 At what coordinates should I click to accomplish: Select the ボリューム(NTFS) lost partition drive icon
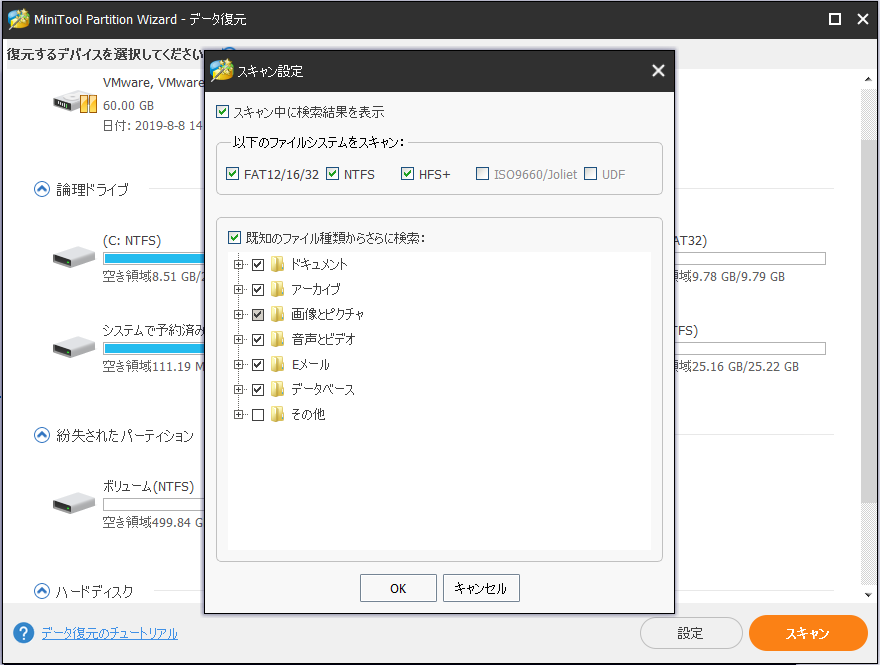(x=74, y=503)
